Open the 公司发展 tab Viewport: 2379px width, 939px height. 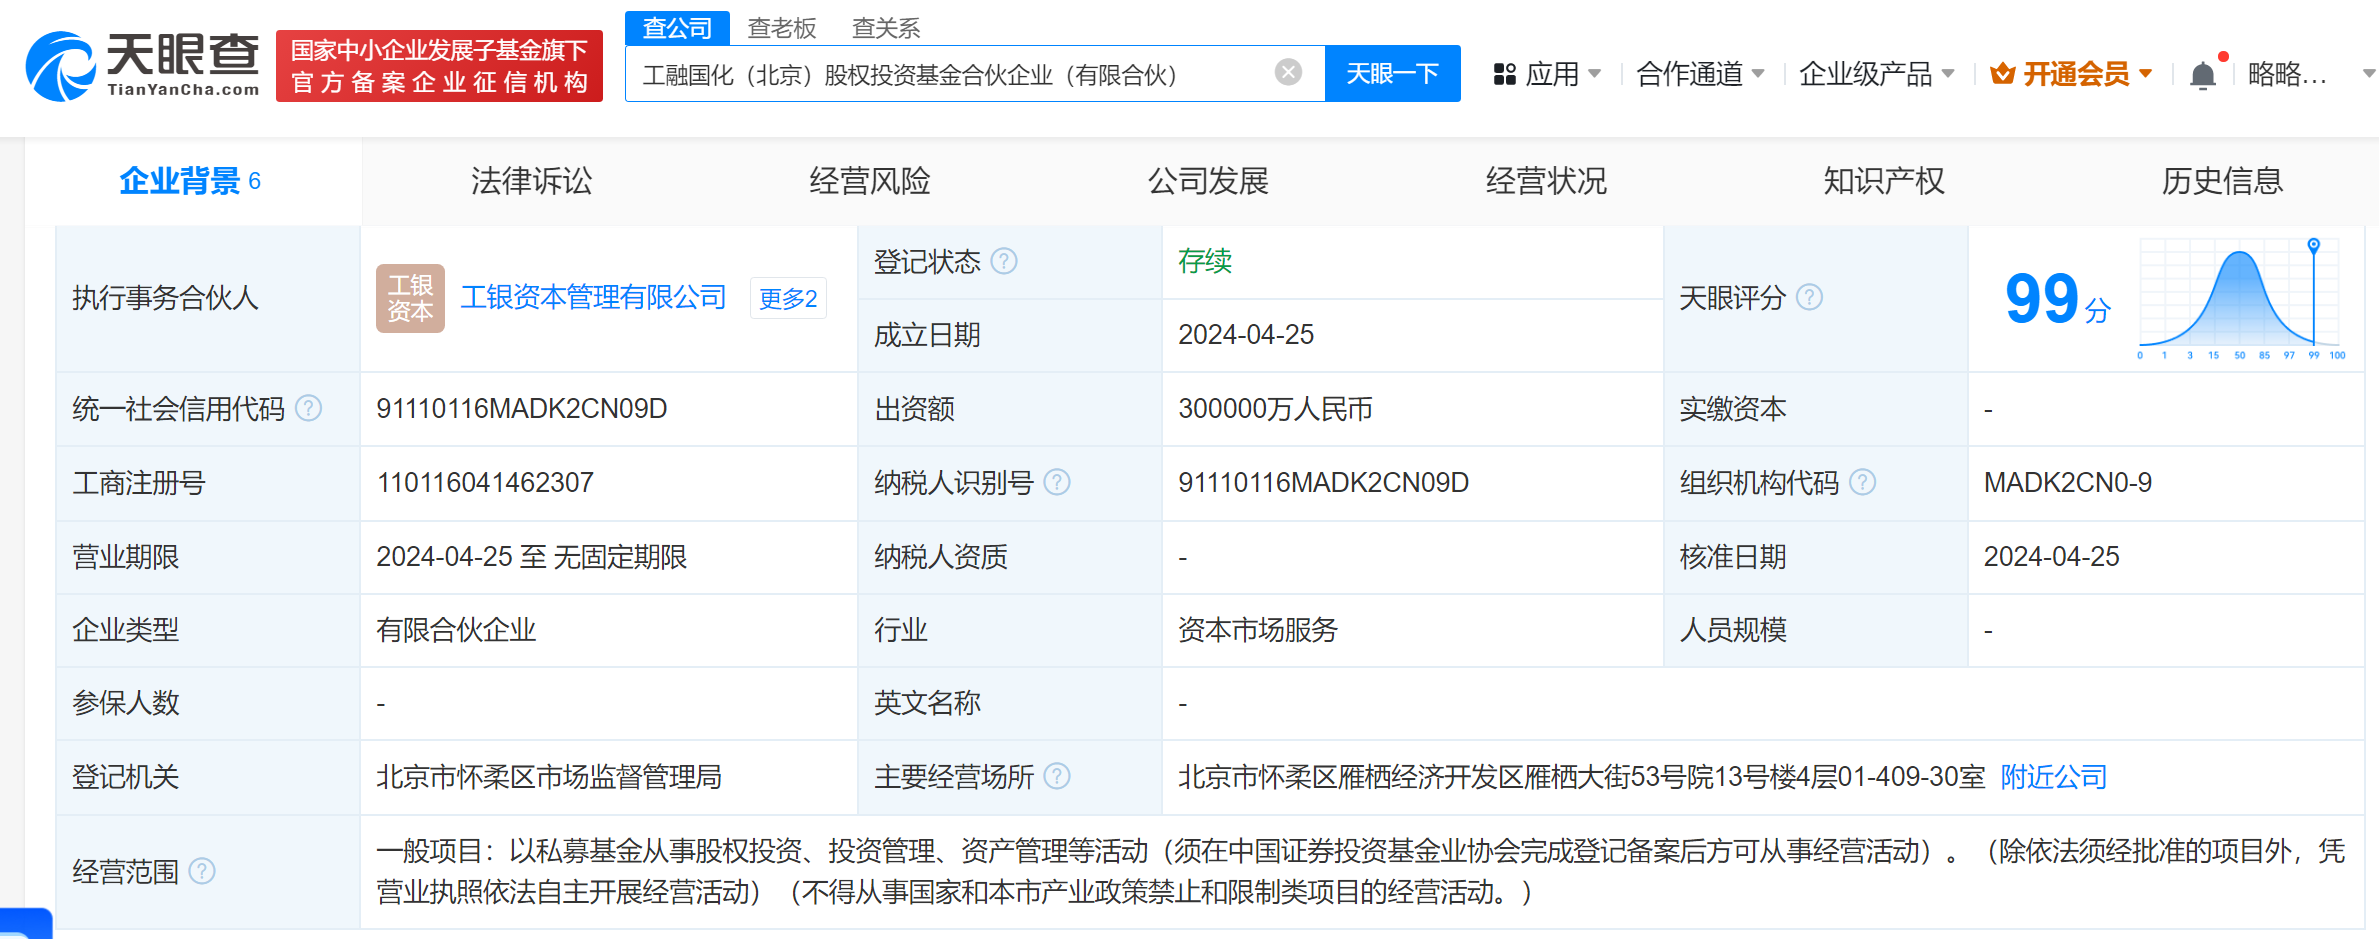coord(1208,181)
